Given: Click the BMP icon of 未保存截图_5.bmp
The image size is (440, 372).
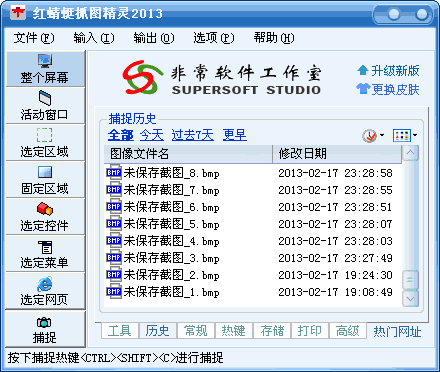Looking at the screenshot, I should pyautogui.click(x=114, y=224).
